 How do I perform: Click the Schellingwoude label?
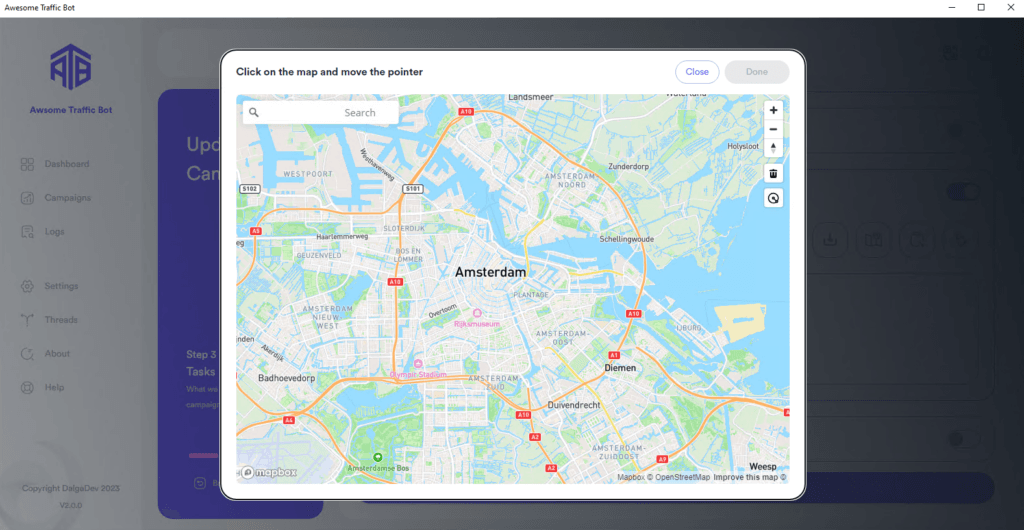click(x=627, y=240)
